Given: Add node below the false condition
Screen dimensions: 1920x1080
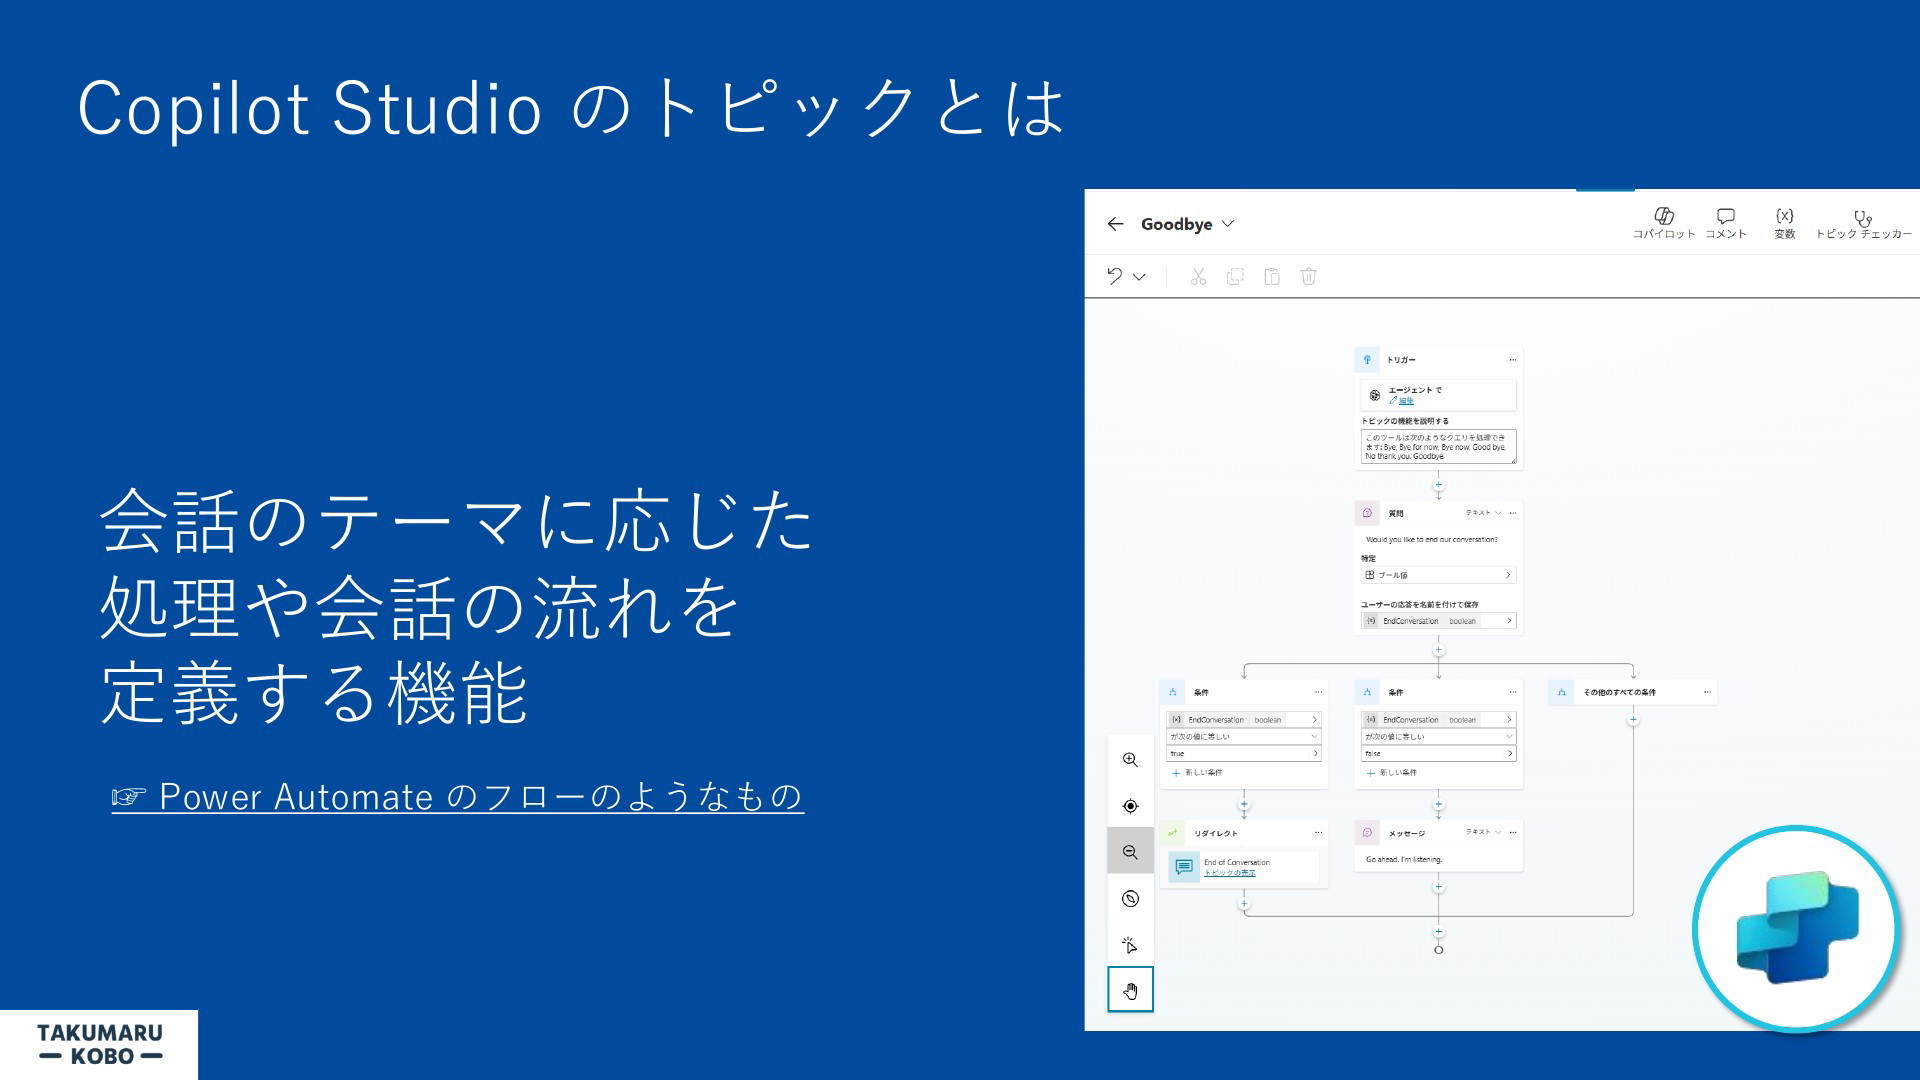Looking at the screenshot, I should [1438, 804].
